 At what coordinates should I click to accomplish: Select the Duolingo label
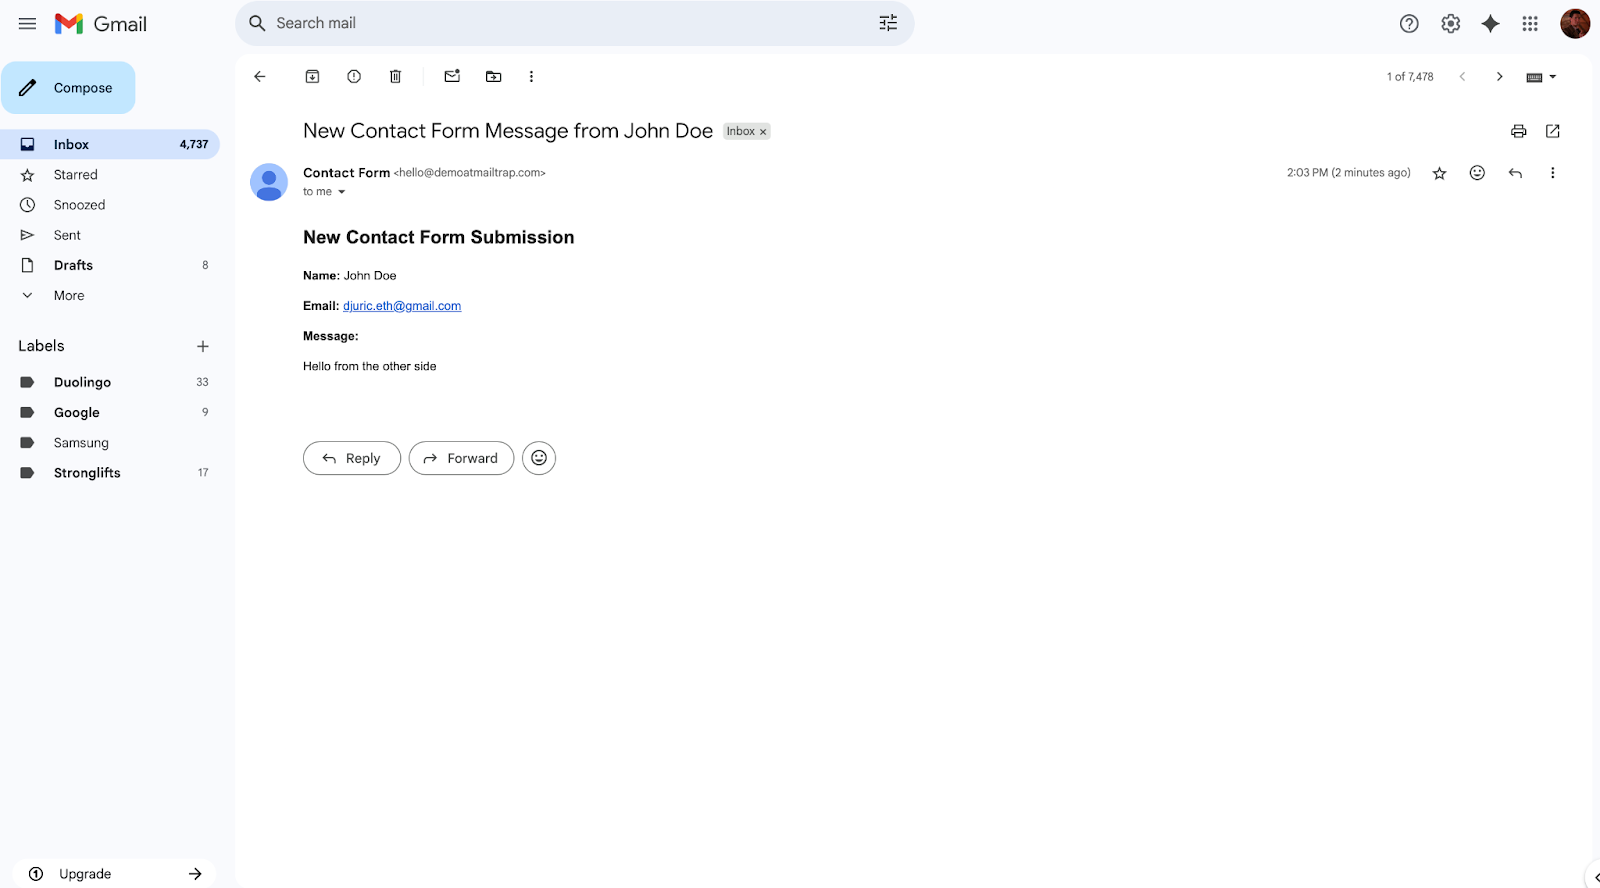pyautogui.click(x=82, y=382)
